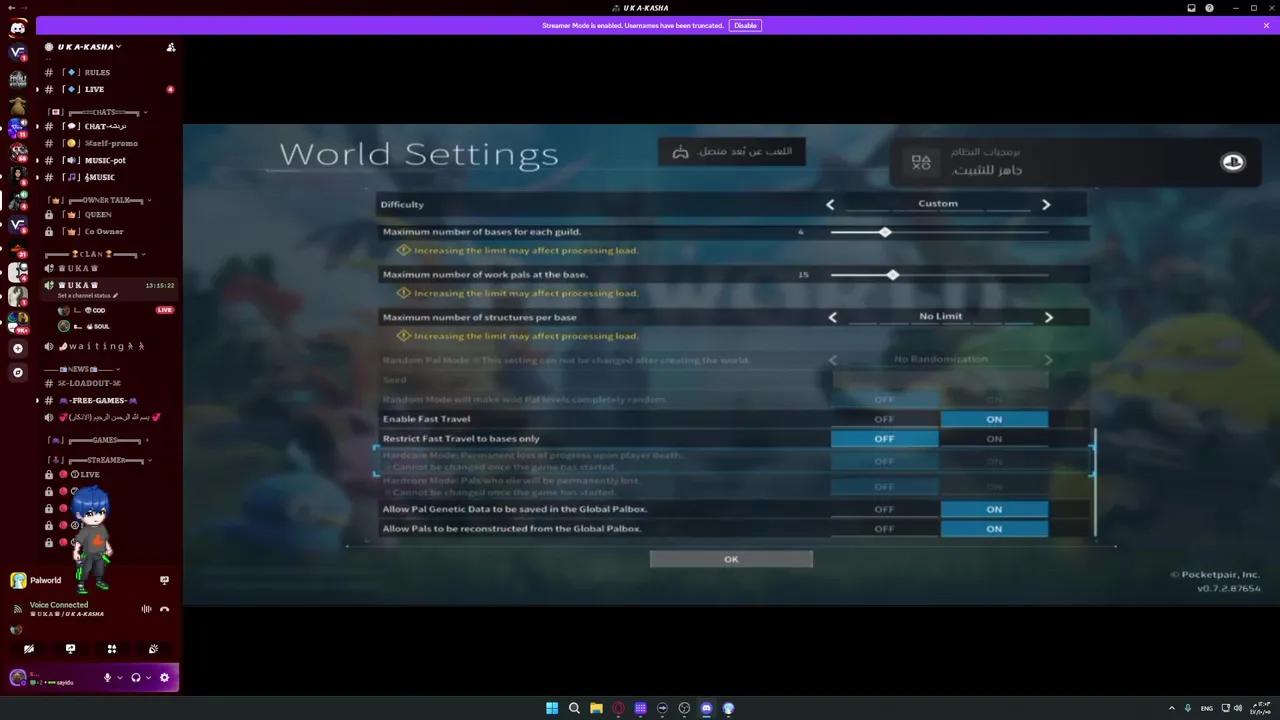Open Windows Start menu
This screenshot has height=720, width=1280.
click(552, 708)
